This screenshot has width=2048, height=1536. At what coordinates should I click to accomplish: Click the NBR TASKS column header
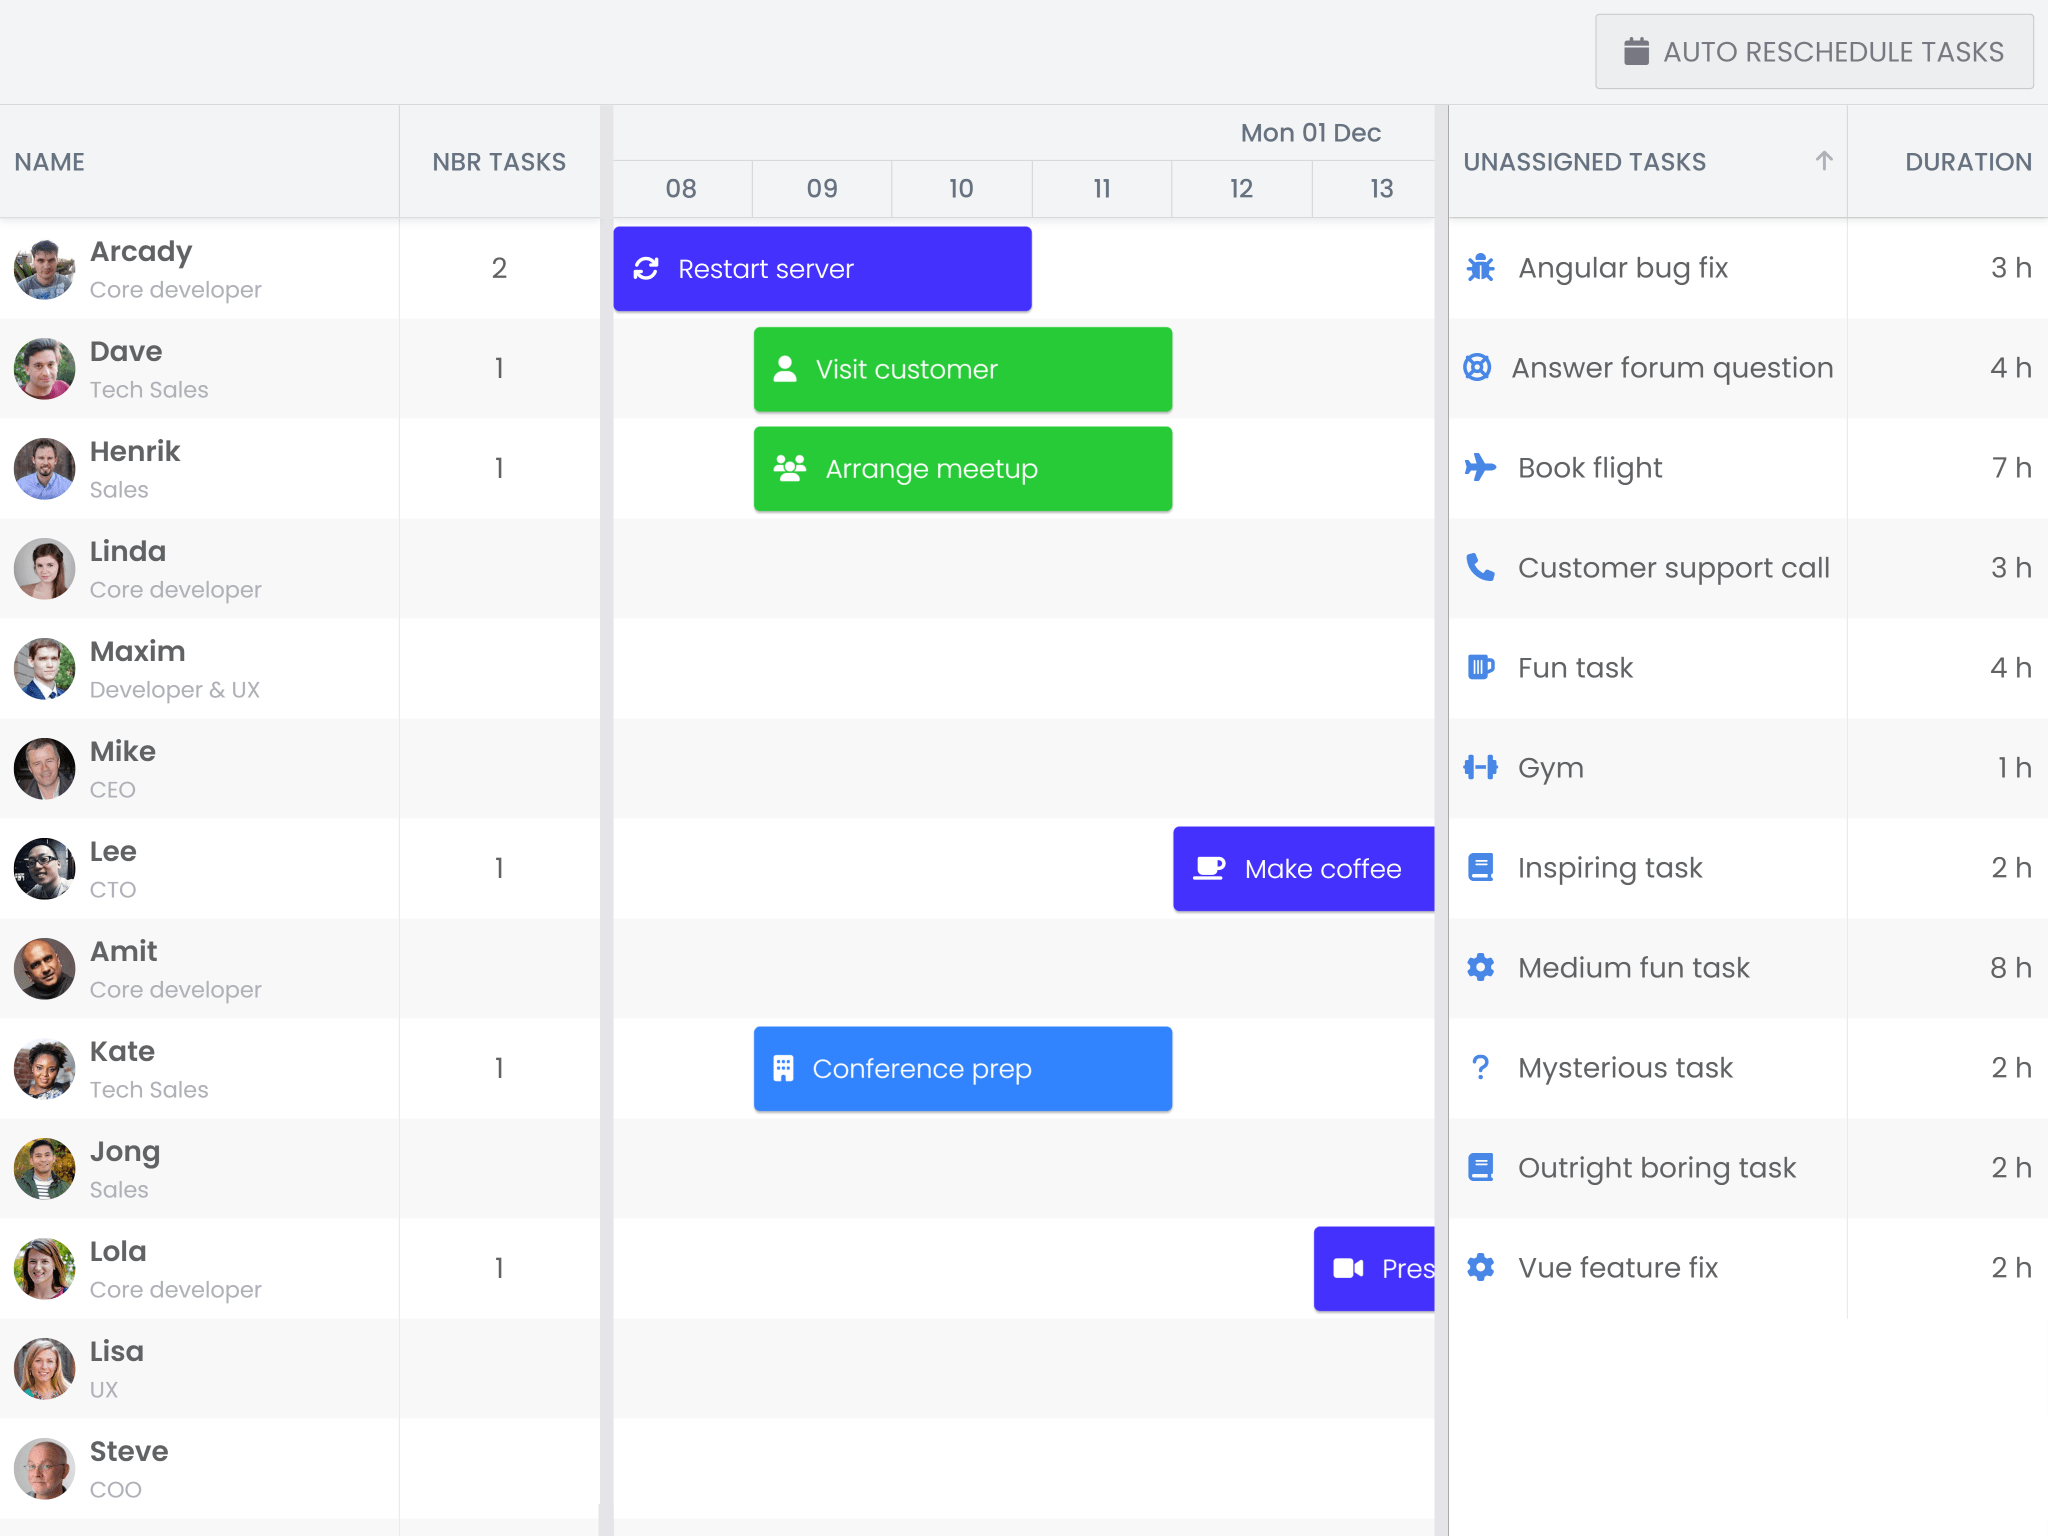[x=498, y=162]
